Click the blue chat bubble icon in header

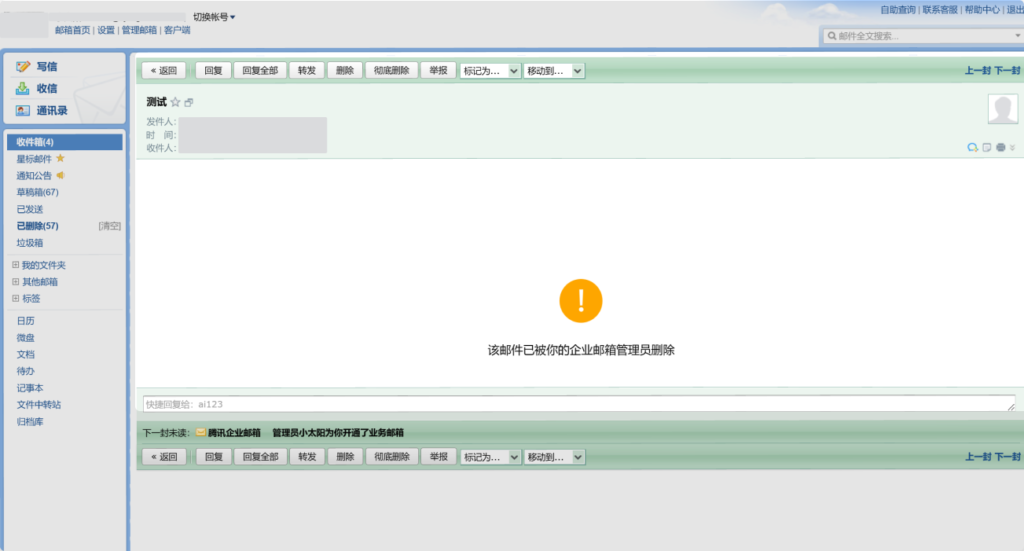pyautogui.click(x=972, y=148)
